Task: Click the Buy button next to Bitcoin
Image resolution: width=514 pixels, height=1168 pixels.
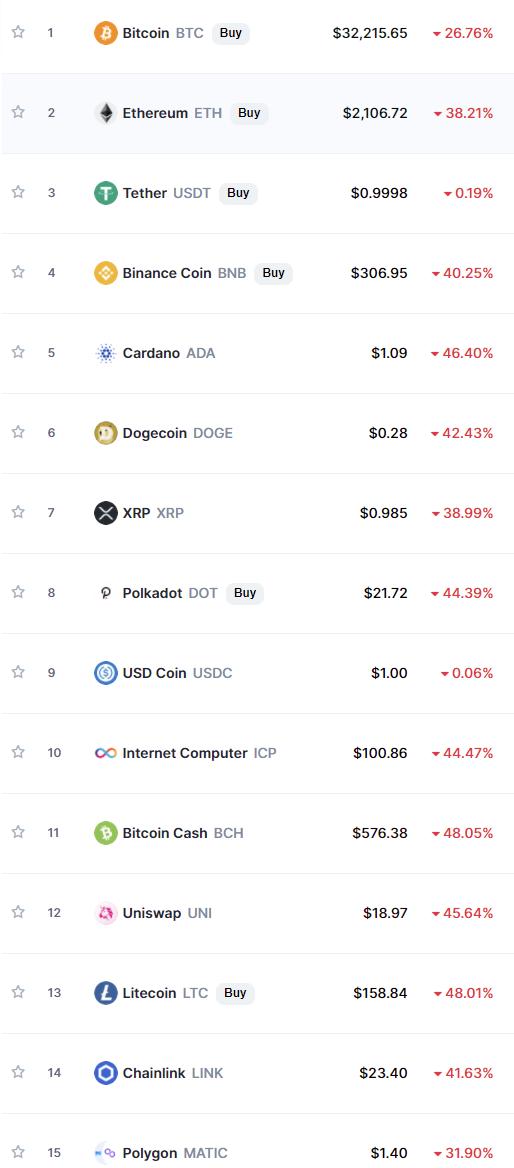Action: coord(231,34)
